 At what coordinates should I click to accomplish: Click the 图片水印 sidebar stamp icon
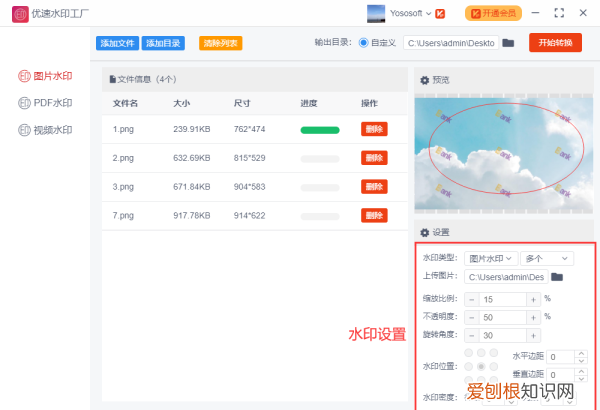24,76
